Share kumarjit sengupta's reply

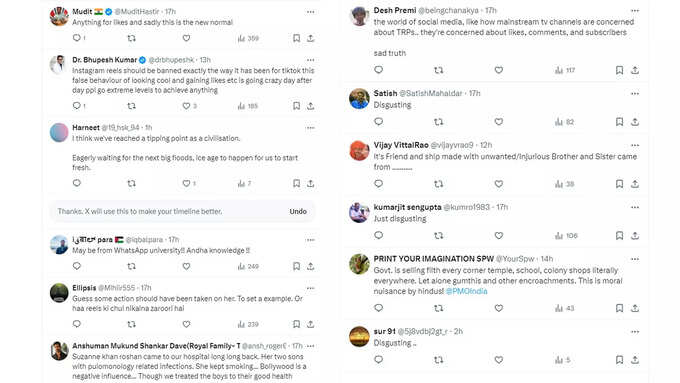(635, 236)
